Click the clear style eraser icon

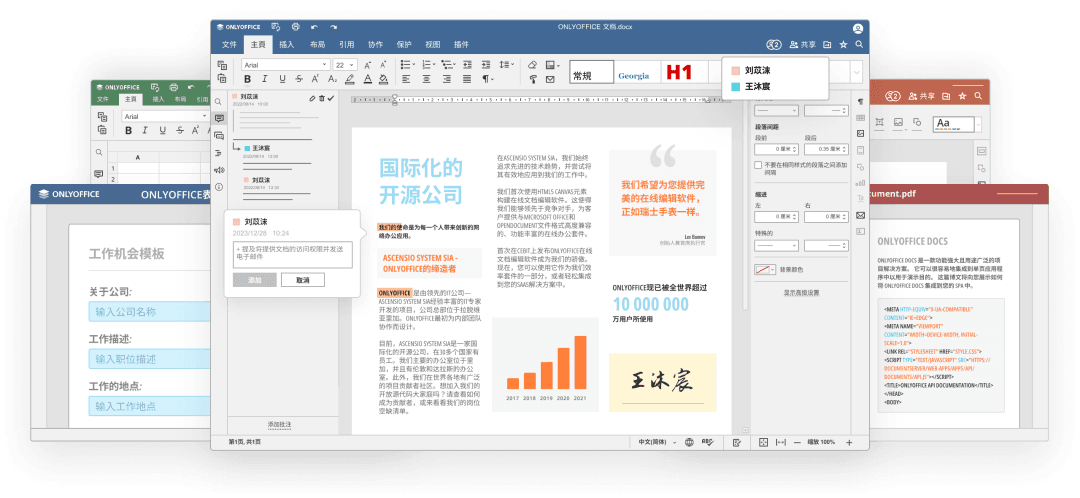532,64
